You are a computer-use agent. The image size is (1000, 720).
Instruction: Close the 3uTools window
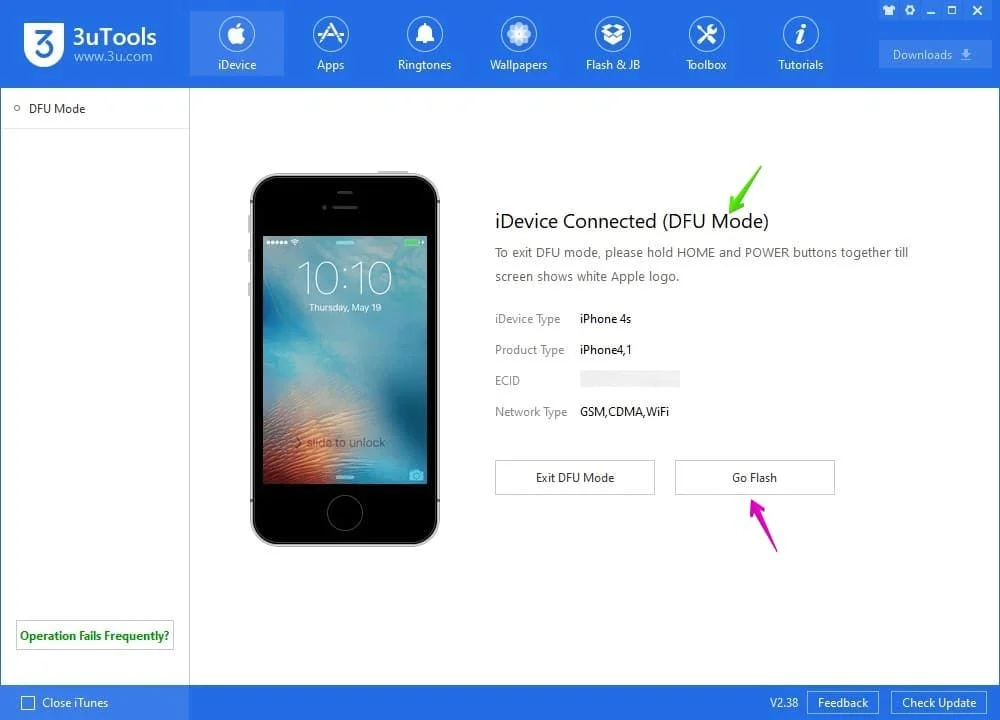tap(978, 10)
